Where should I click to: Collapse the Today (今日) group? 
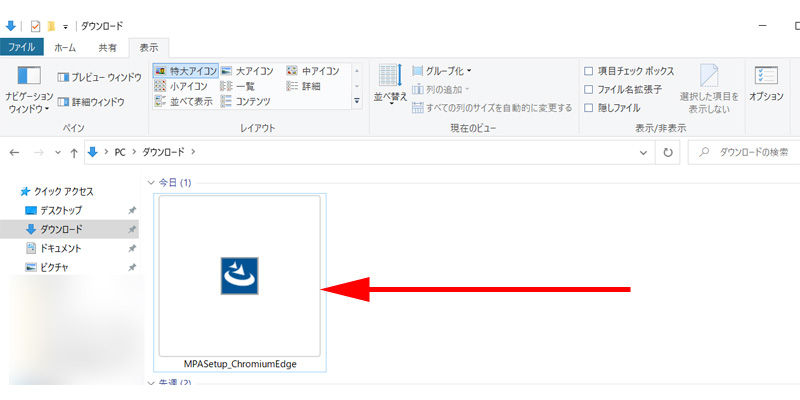tap(150, 183)
